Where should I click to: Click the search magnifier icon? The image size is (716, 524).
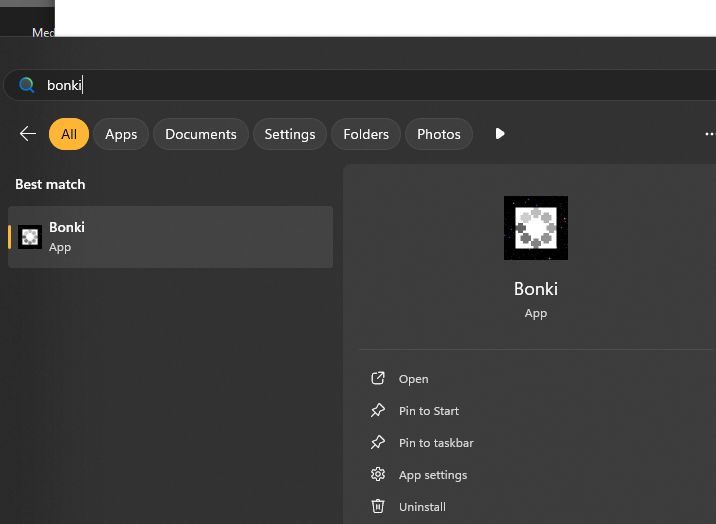coord(26,85)
